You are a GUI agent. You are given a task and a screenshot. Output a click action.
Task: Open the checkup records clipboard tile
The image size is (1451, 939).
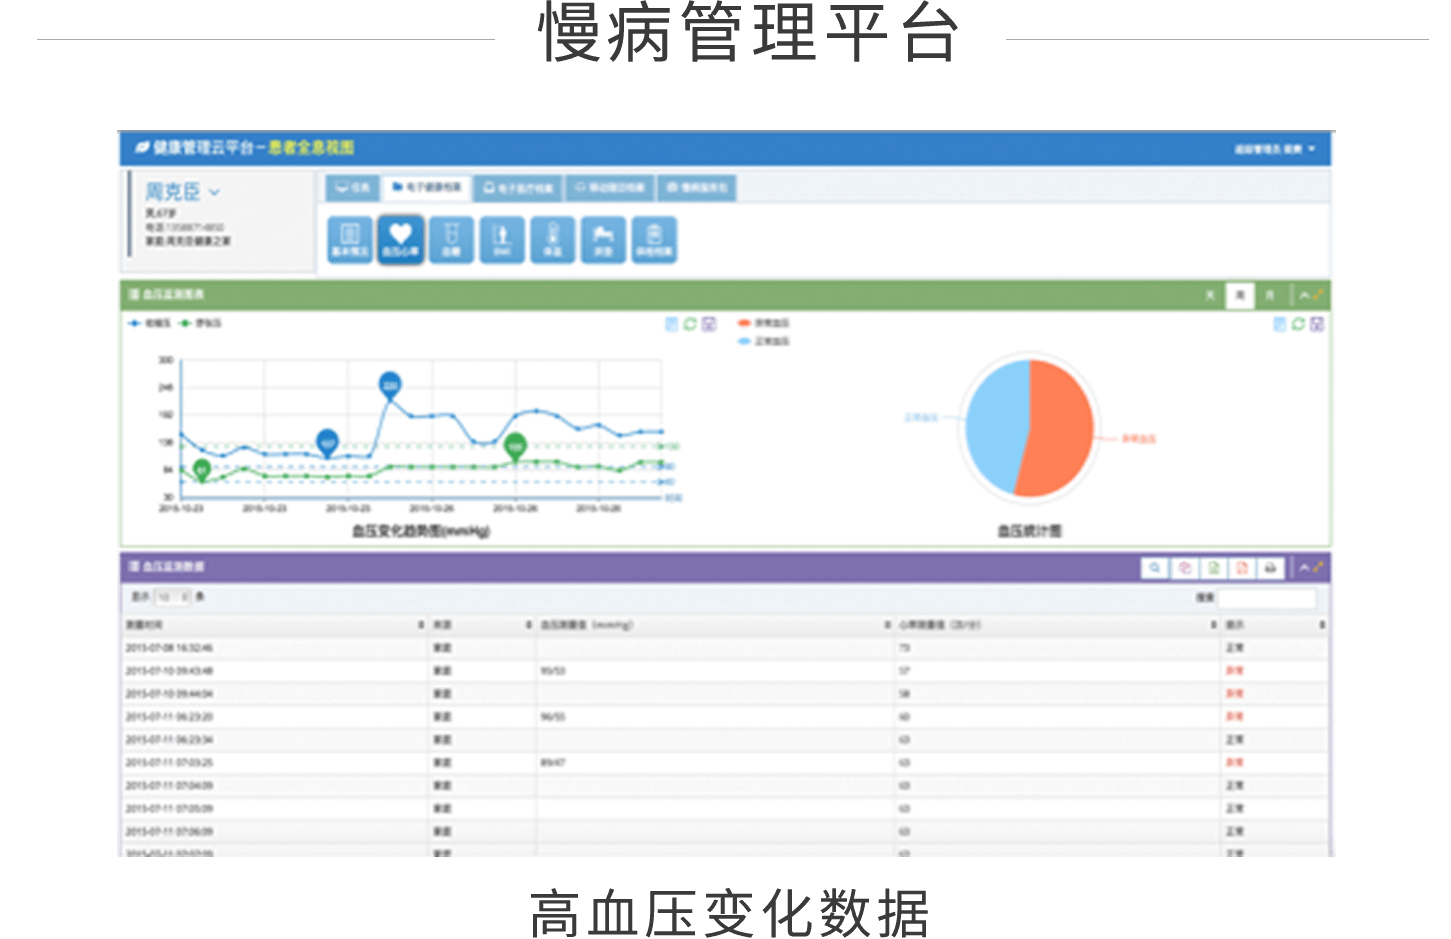coord(654,240)
